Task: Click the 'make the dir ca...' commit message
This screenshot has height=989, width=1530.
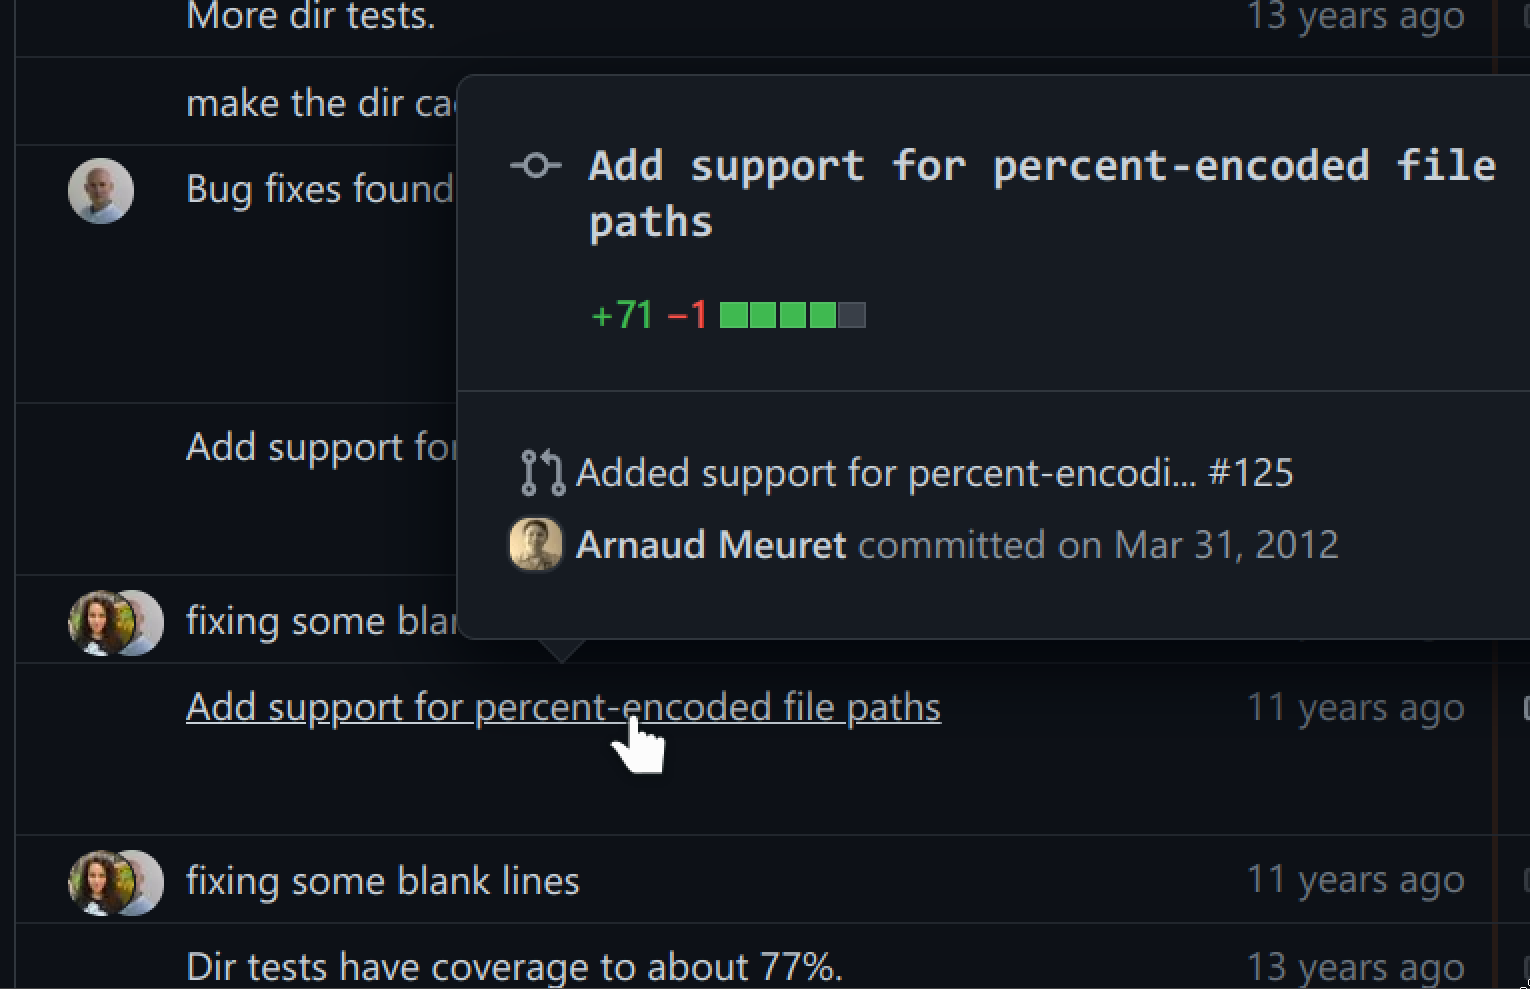Action: 320,102
